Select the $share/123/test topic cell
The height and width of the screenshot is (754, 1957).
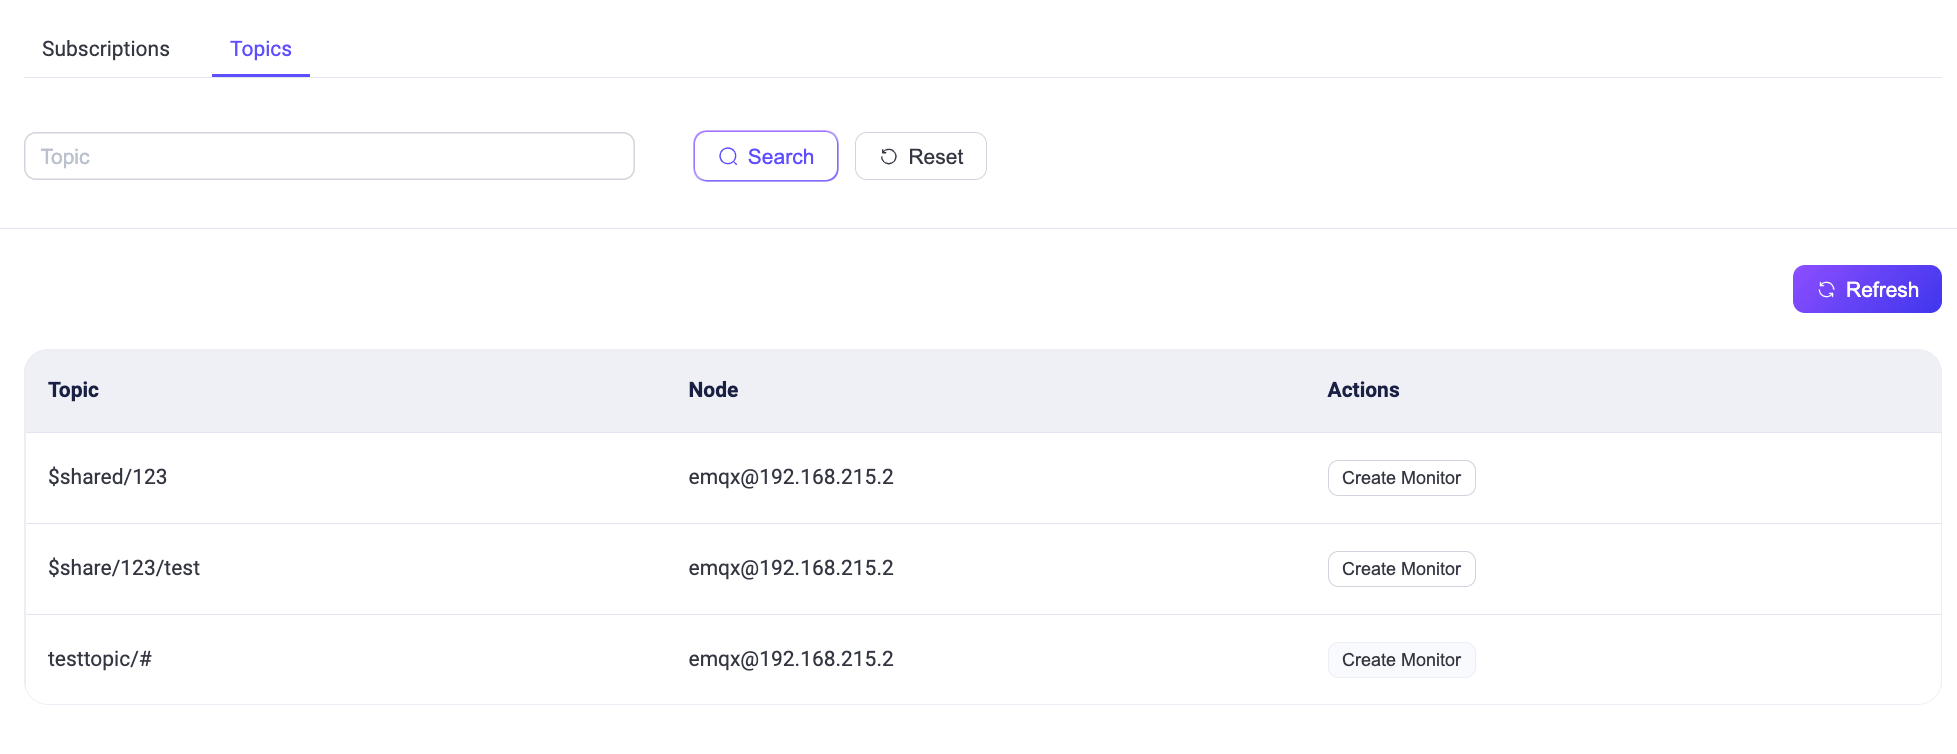124,568
